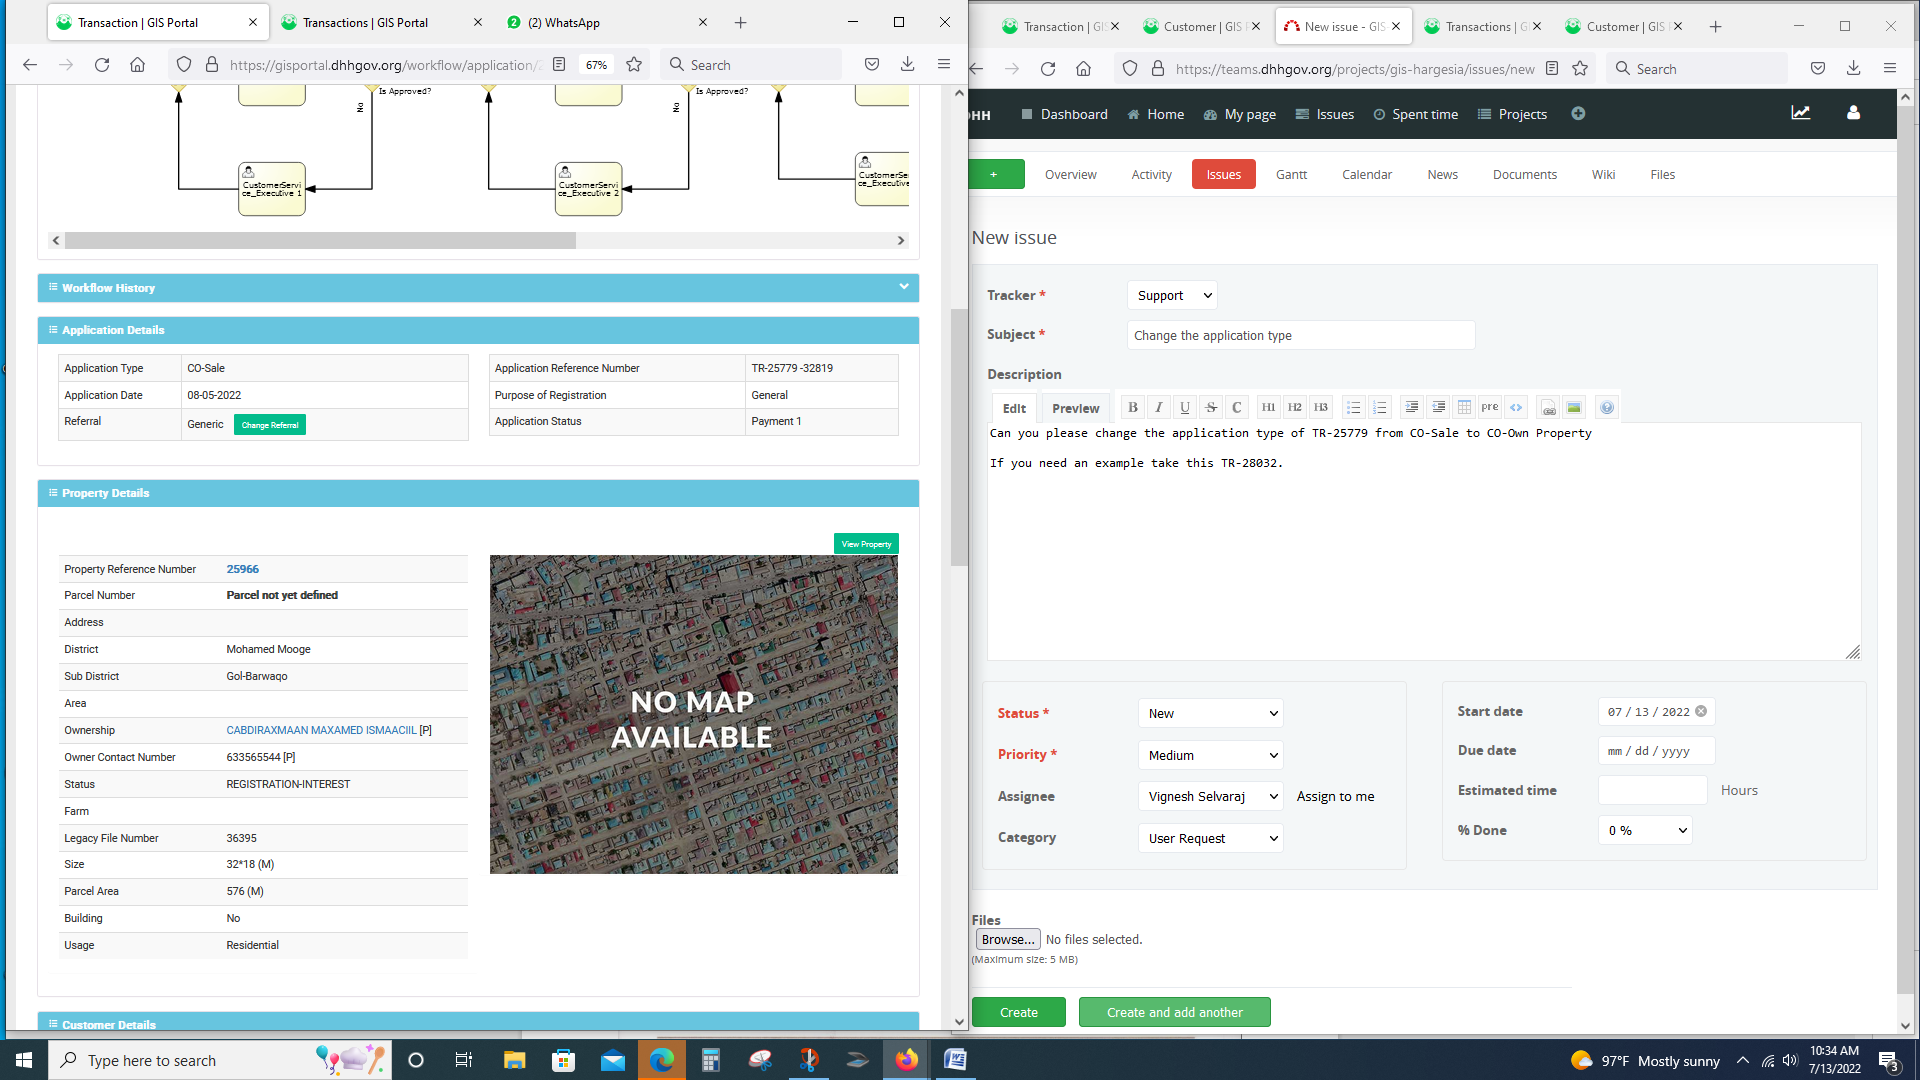Collapse the Property Details panel header
This screenshot has width=1920, height=1080.
[478, 493]
